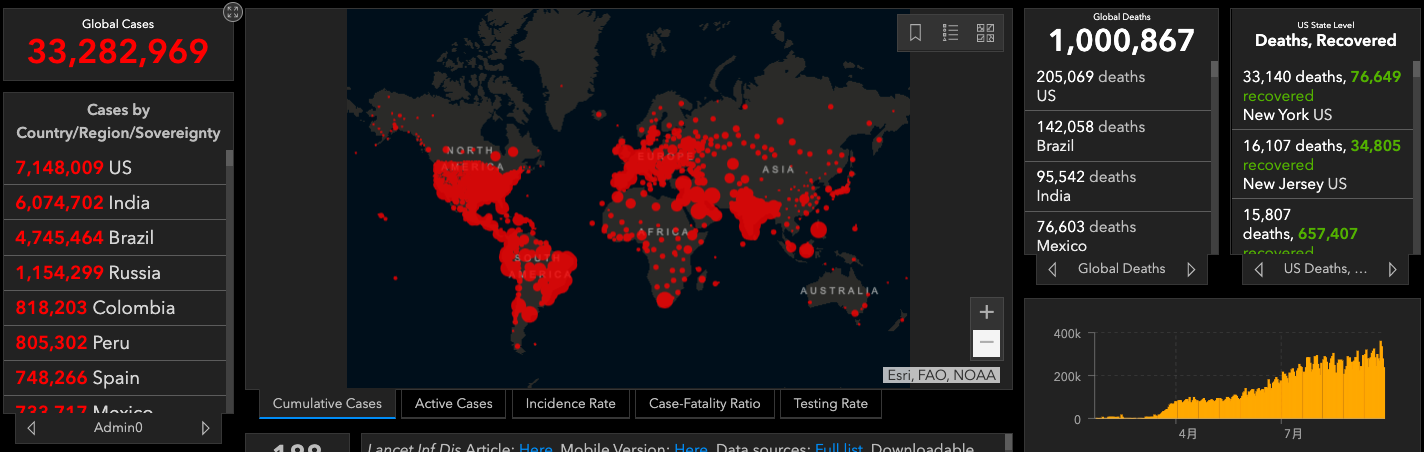Screen dimensions: 1424x452
Task: Click the Admin0 list label
Action: click(x=118, y=428)
